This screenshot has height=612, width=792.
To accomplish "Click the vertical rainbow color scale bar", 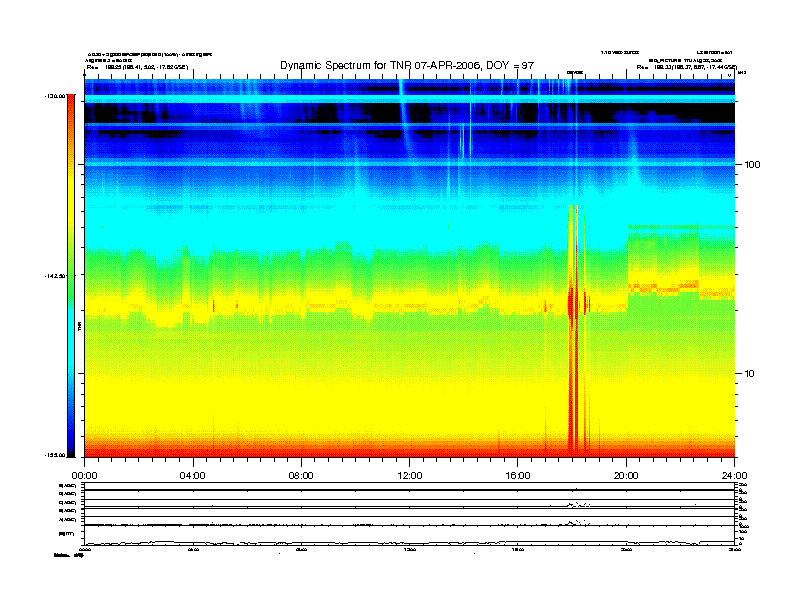I will [x=71, y=276].
